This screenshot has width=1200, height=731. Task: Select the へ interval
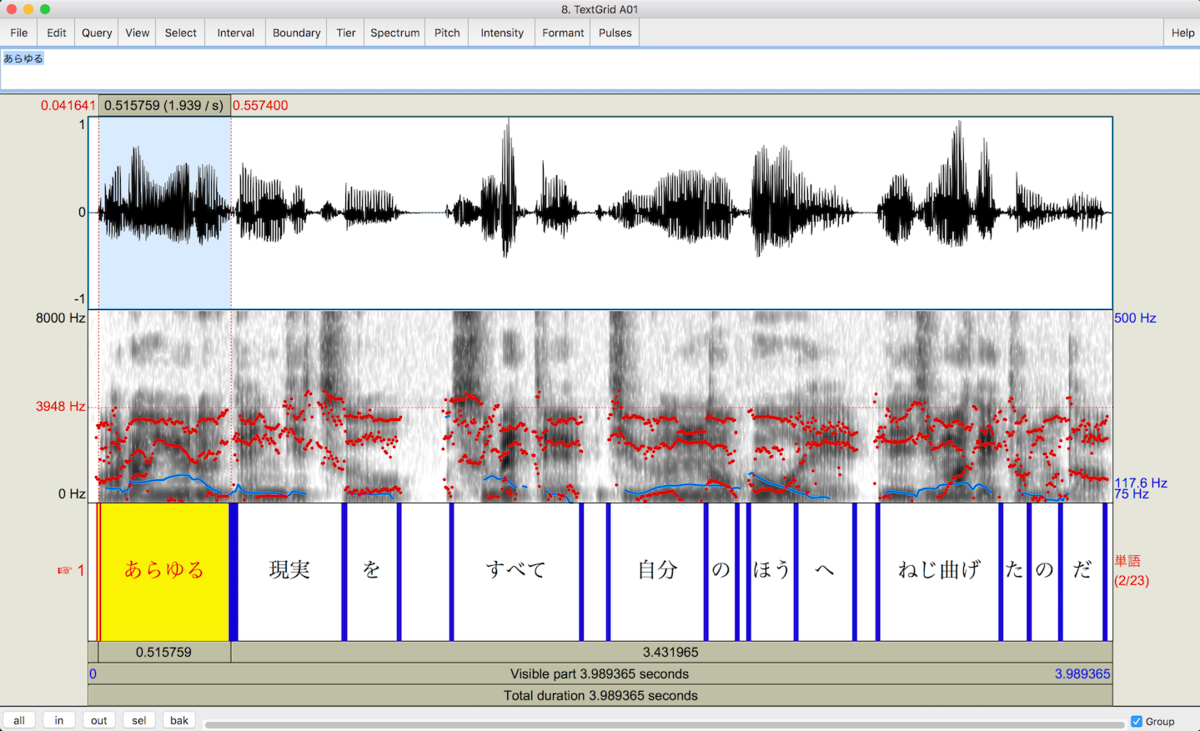[825, 571]
